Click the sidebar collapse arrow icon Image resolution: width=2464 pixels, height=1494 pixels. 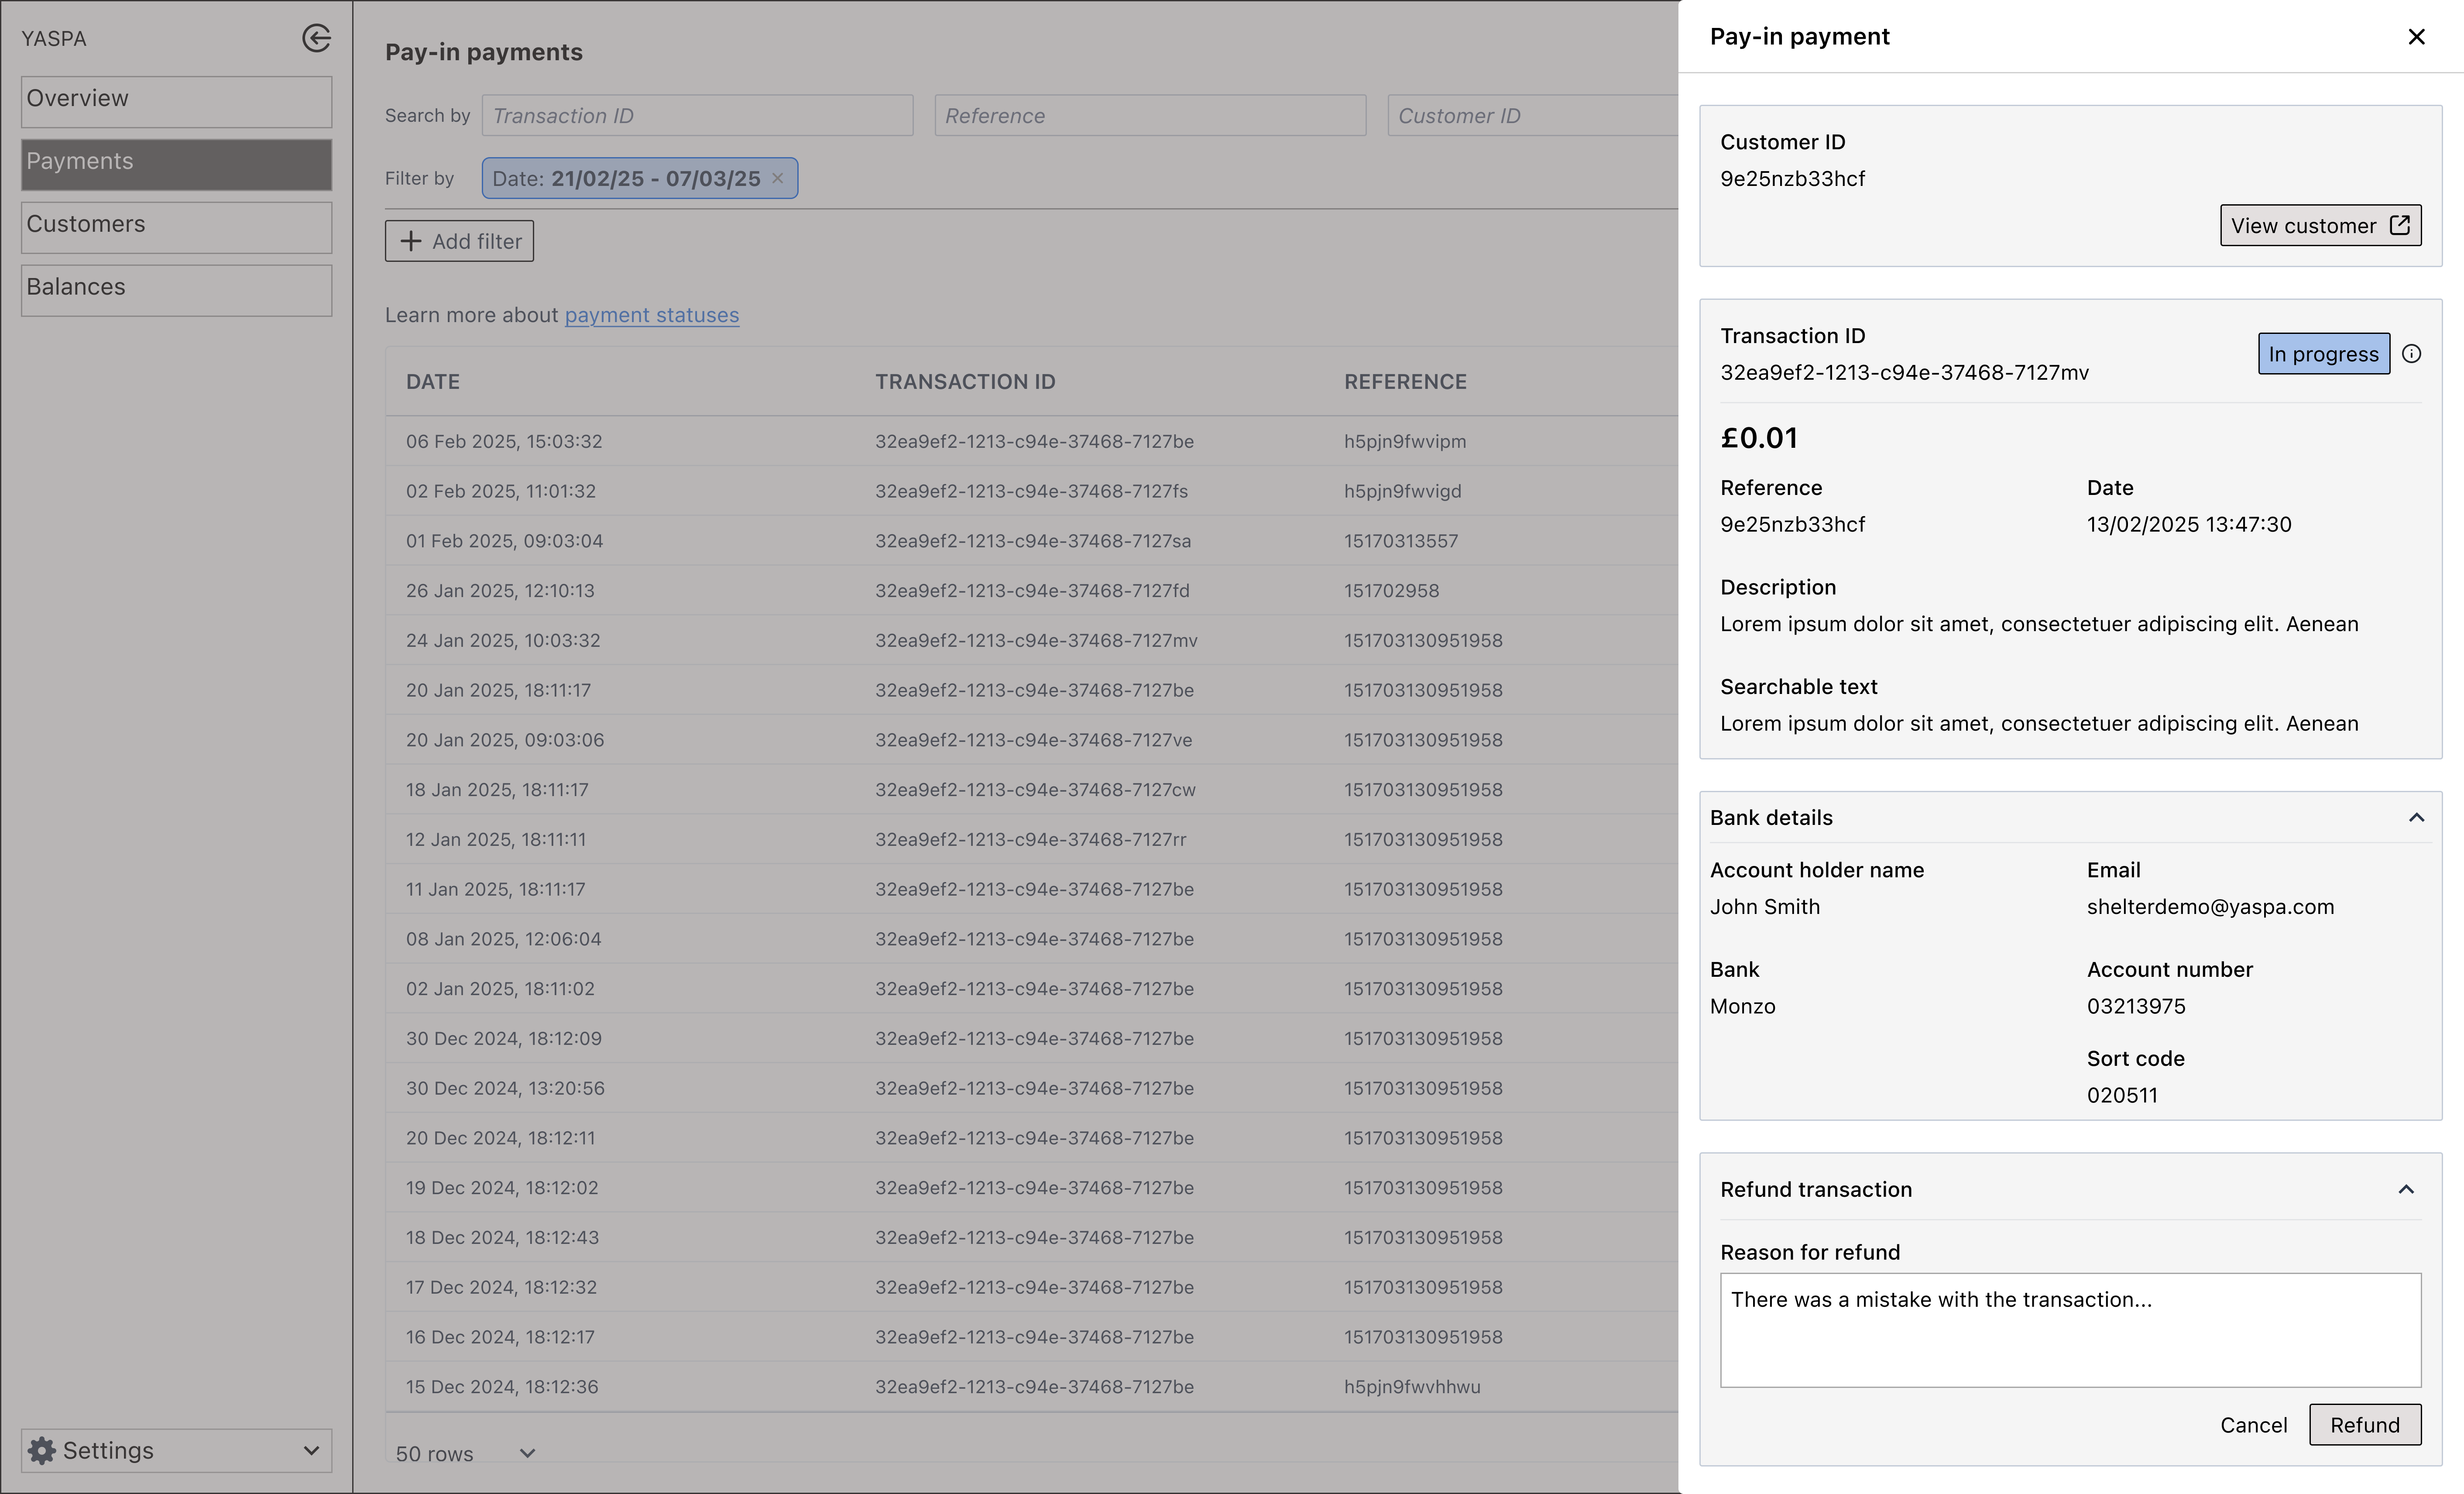(316, 38)
